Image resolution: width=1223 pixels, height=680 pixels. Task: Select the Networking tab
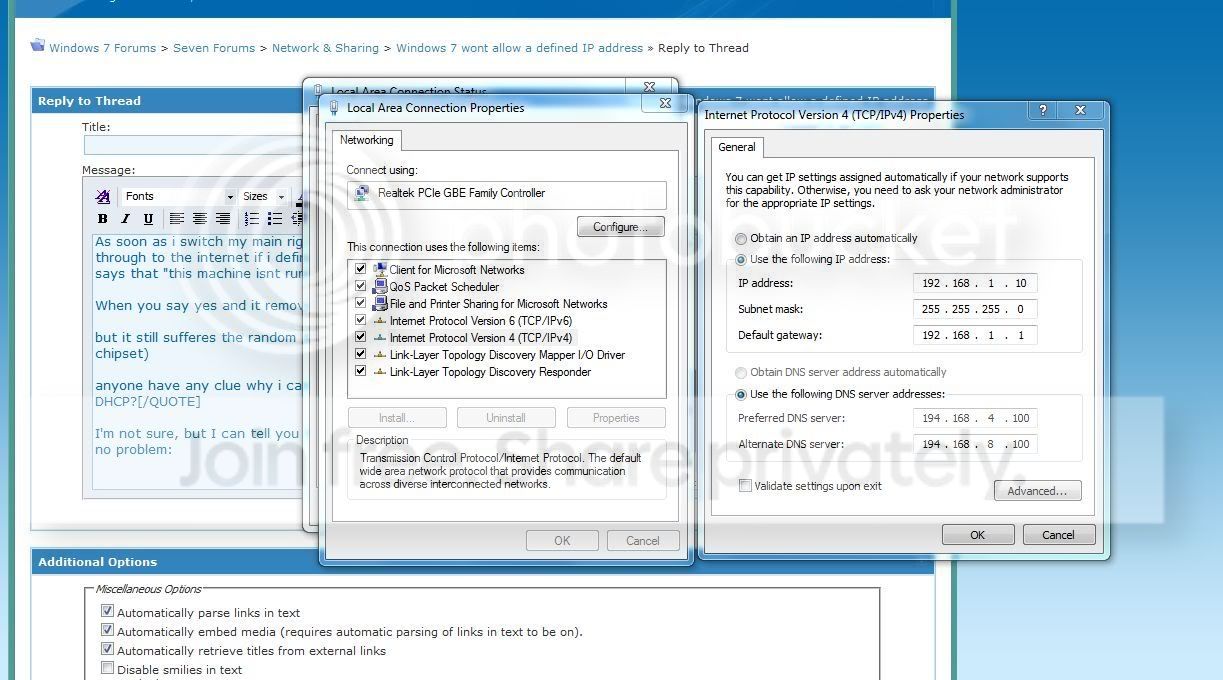tap(367, 140)
